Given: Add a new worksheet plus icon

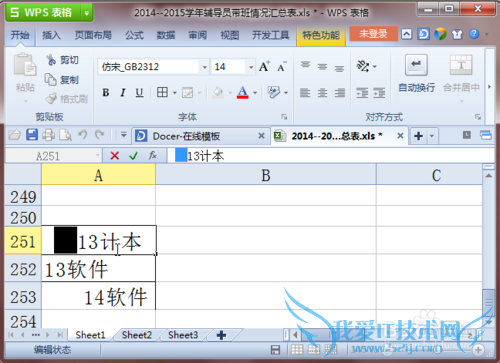Looking at the screenshot, I should [222, 335].
